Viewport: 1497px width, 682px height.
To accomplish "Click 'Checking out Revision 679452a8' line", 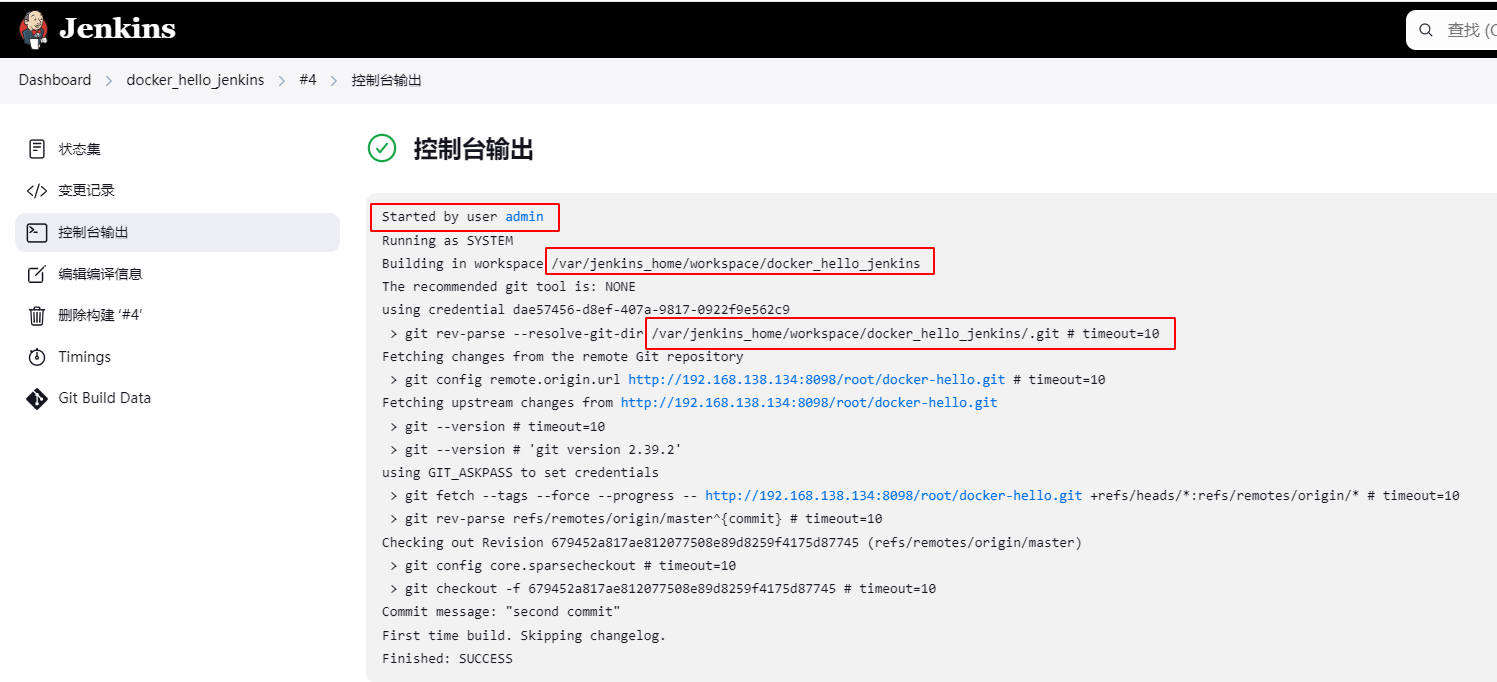I will [732, 543].
